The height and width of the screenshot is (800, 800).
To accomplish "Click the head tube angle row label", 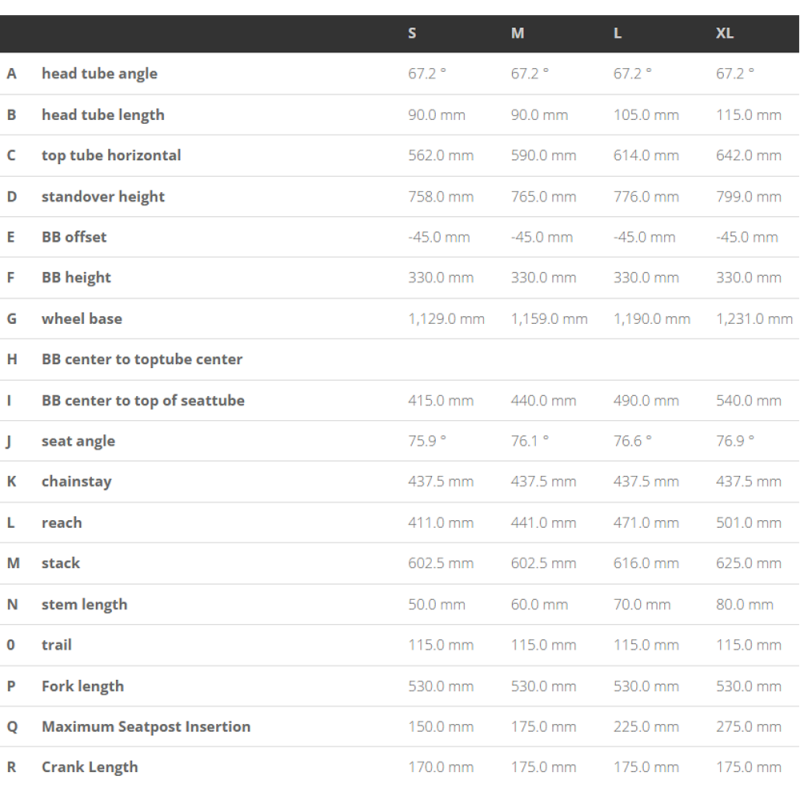I will pos(99,74).
